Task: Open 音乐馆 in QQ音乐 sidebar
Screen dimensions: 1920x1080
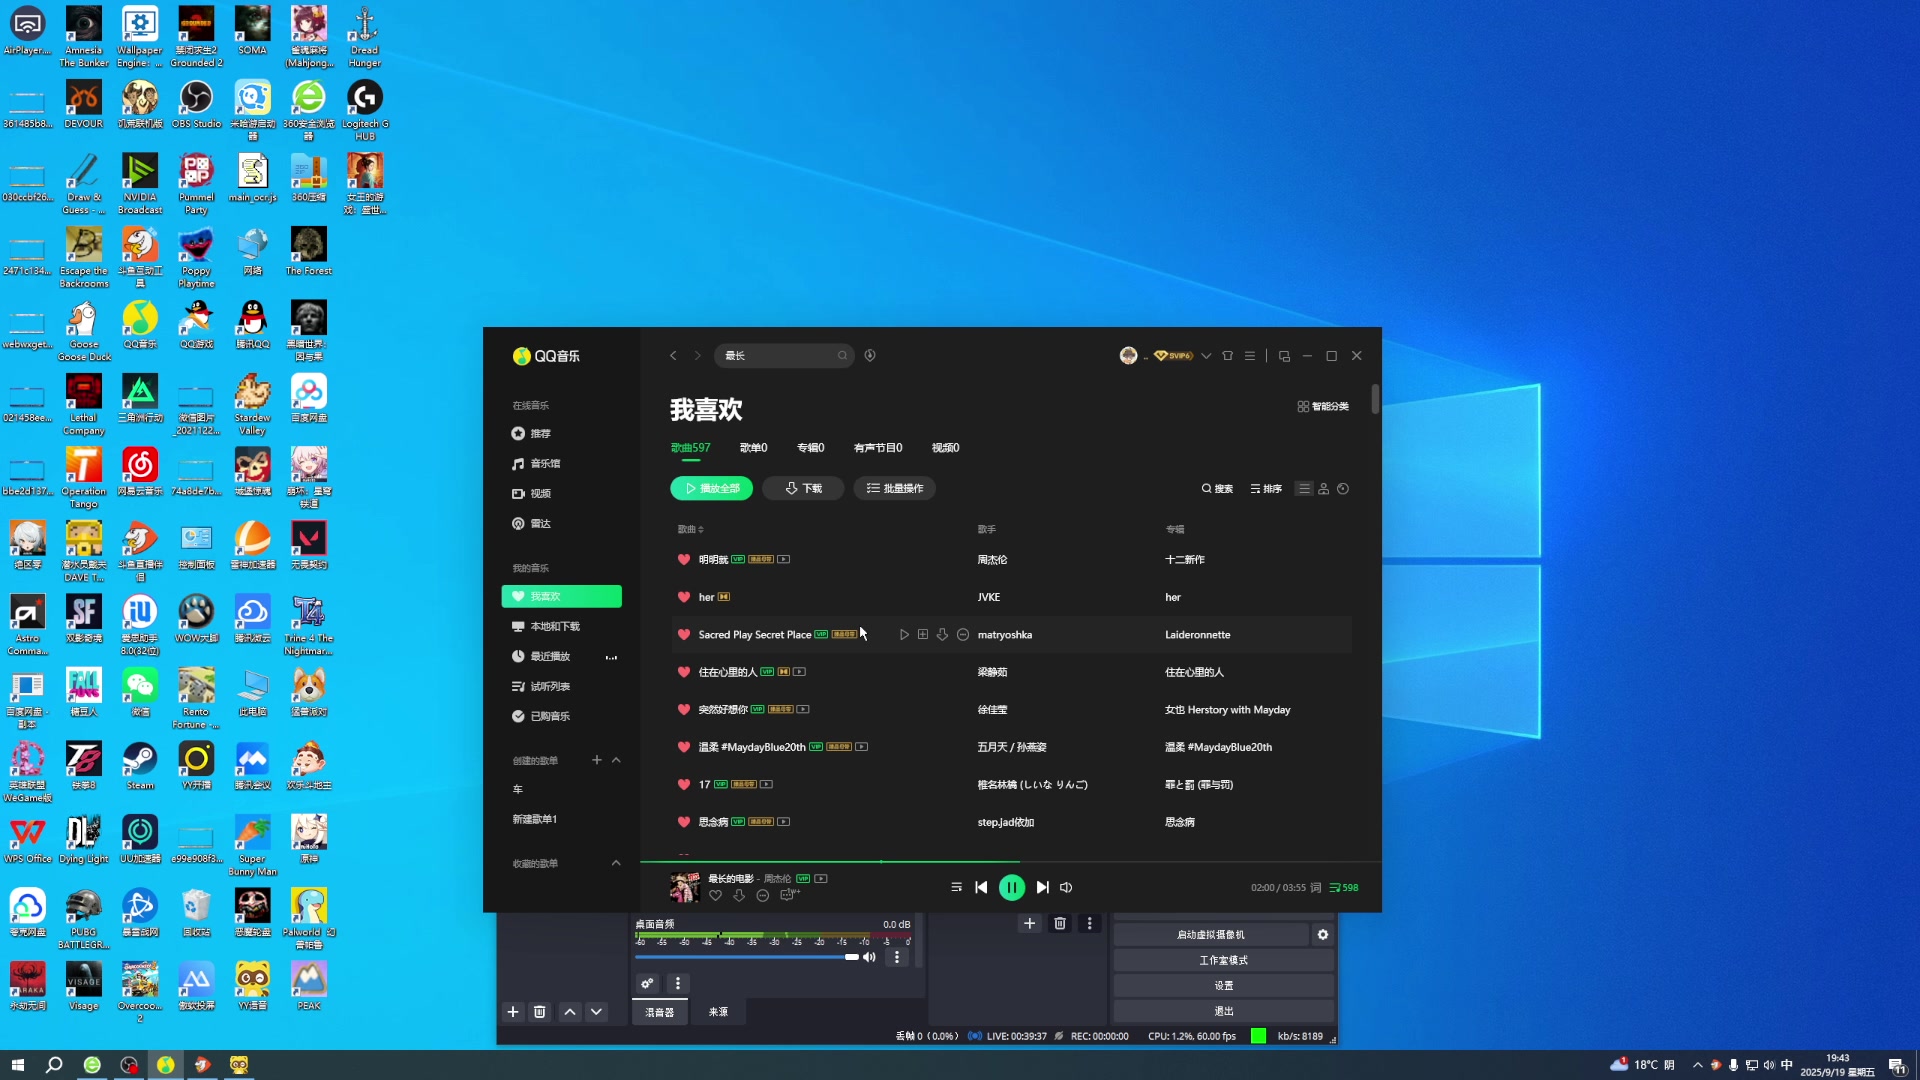Action: point(535,463)
